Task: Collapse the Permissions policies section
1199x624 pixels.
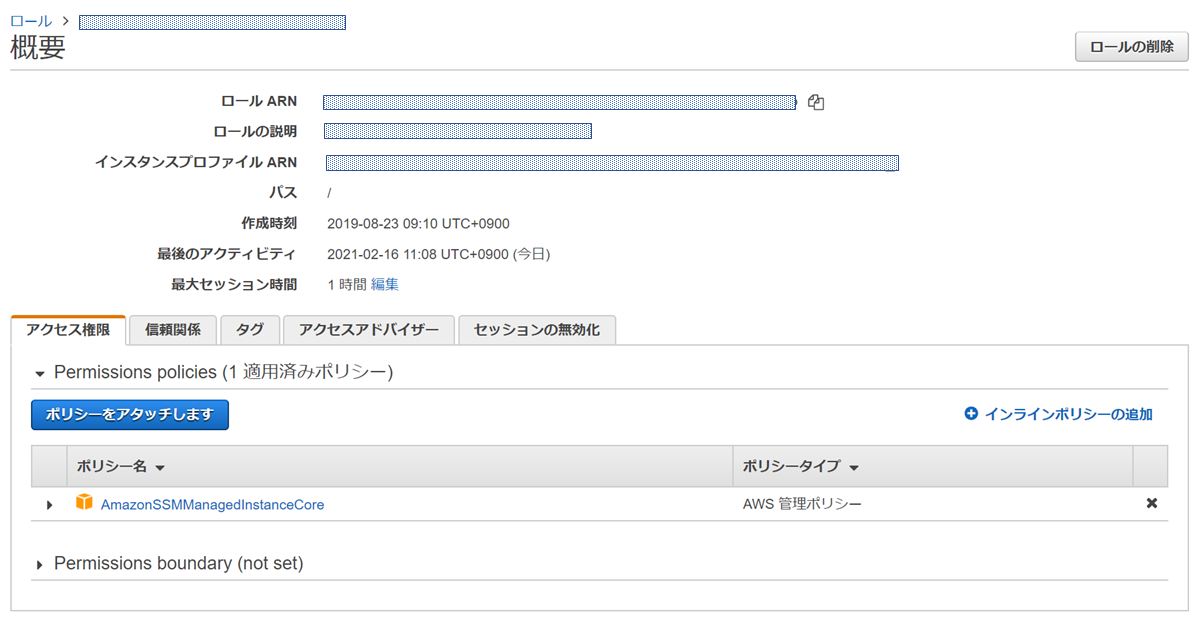Action: (x=40, y=374)
